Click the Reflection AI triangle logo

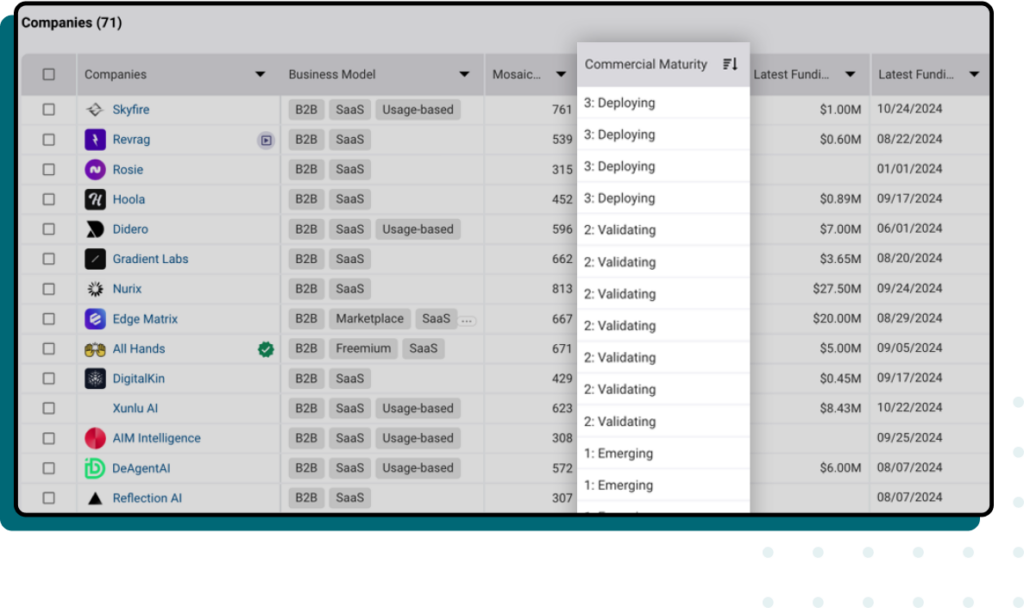point(95,498)
